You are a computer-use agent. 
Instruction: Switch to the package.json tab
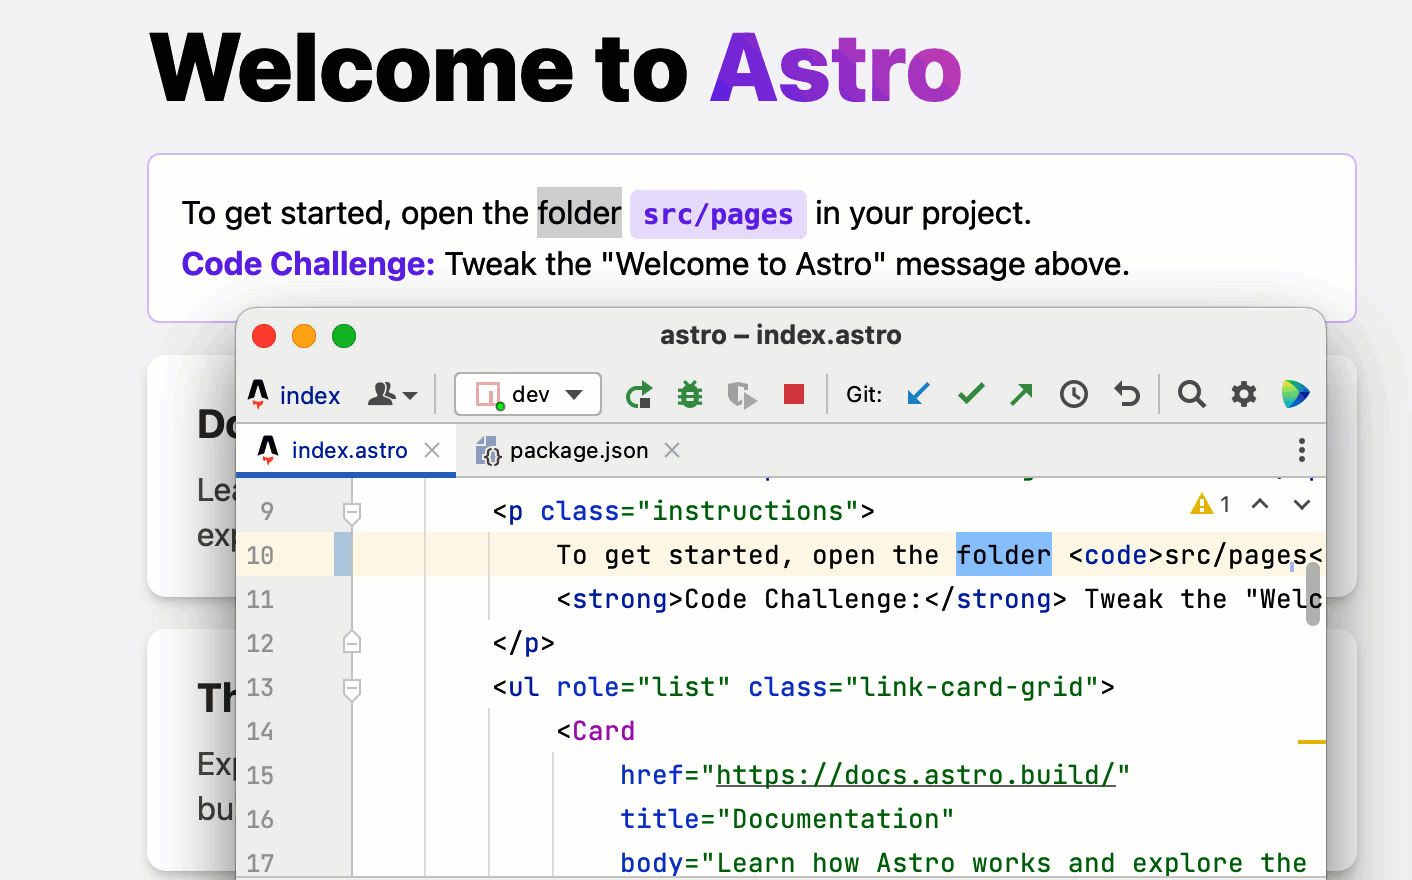[x=578, y=450]
